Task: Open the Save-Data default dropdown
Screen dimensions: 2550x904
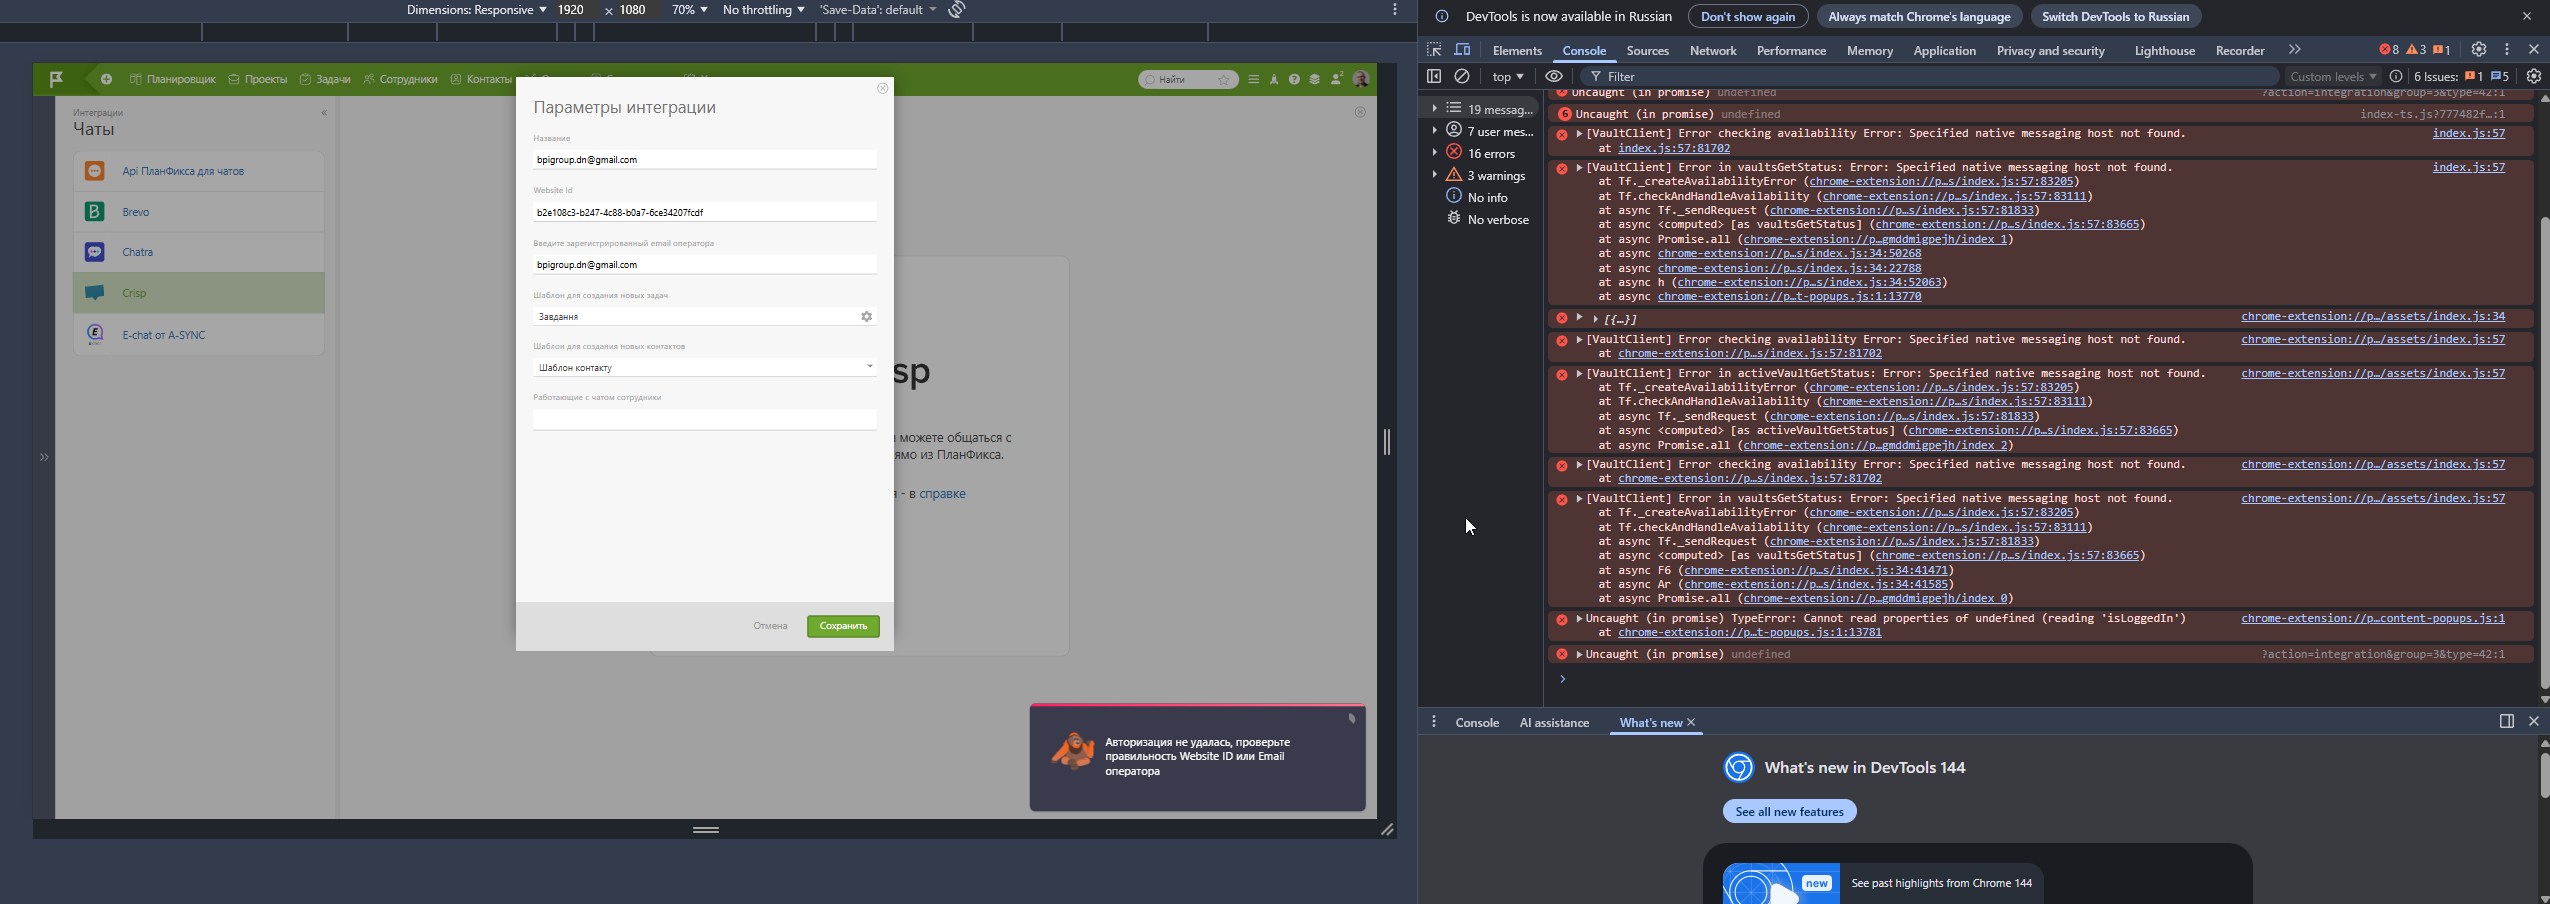Action: (x=878, y=10)
